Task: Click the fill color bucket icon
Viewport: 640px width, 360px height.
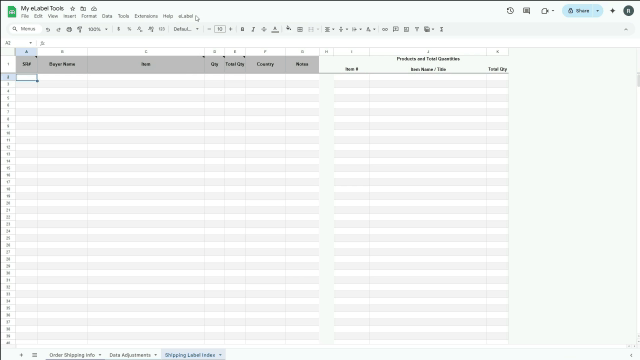Action: [289, 29]
